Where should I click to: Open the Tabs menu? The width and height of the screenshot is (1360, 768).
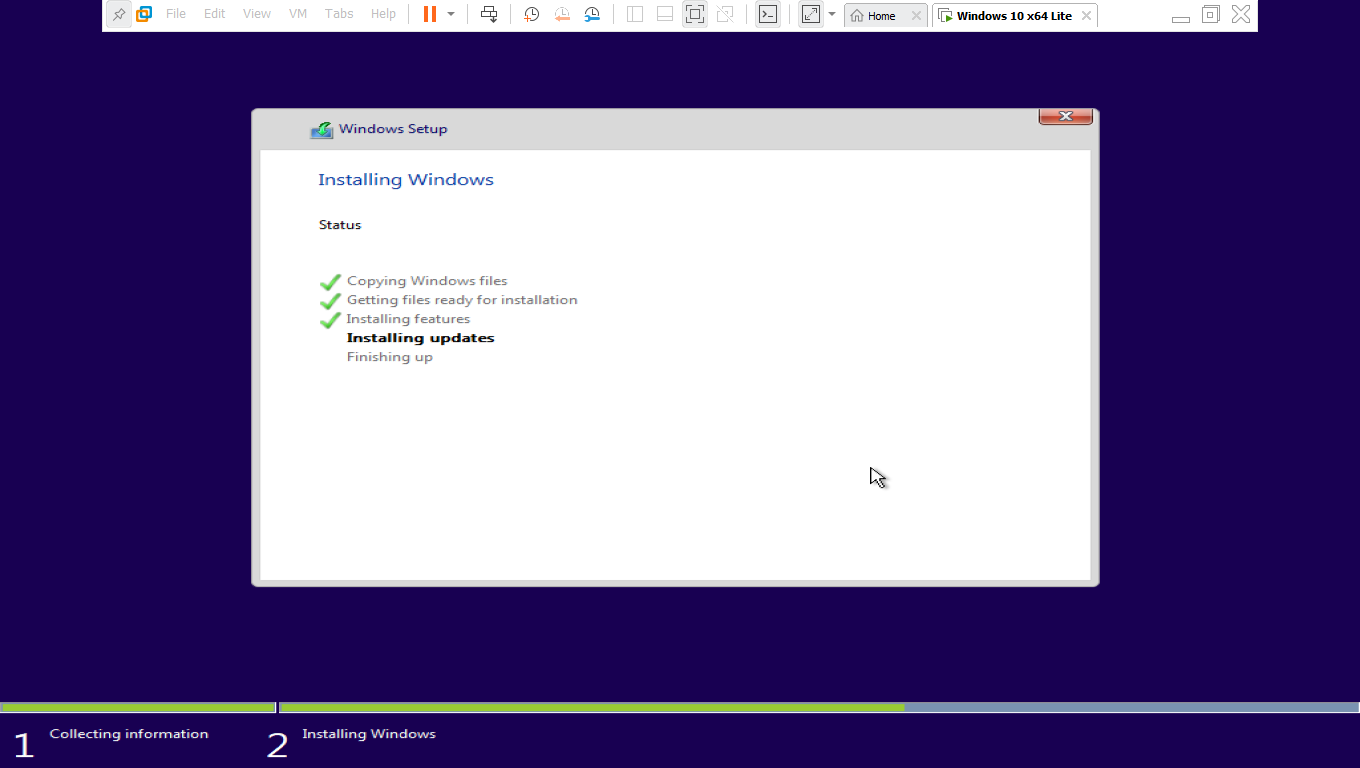pos(339,14)
